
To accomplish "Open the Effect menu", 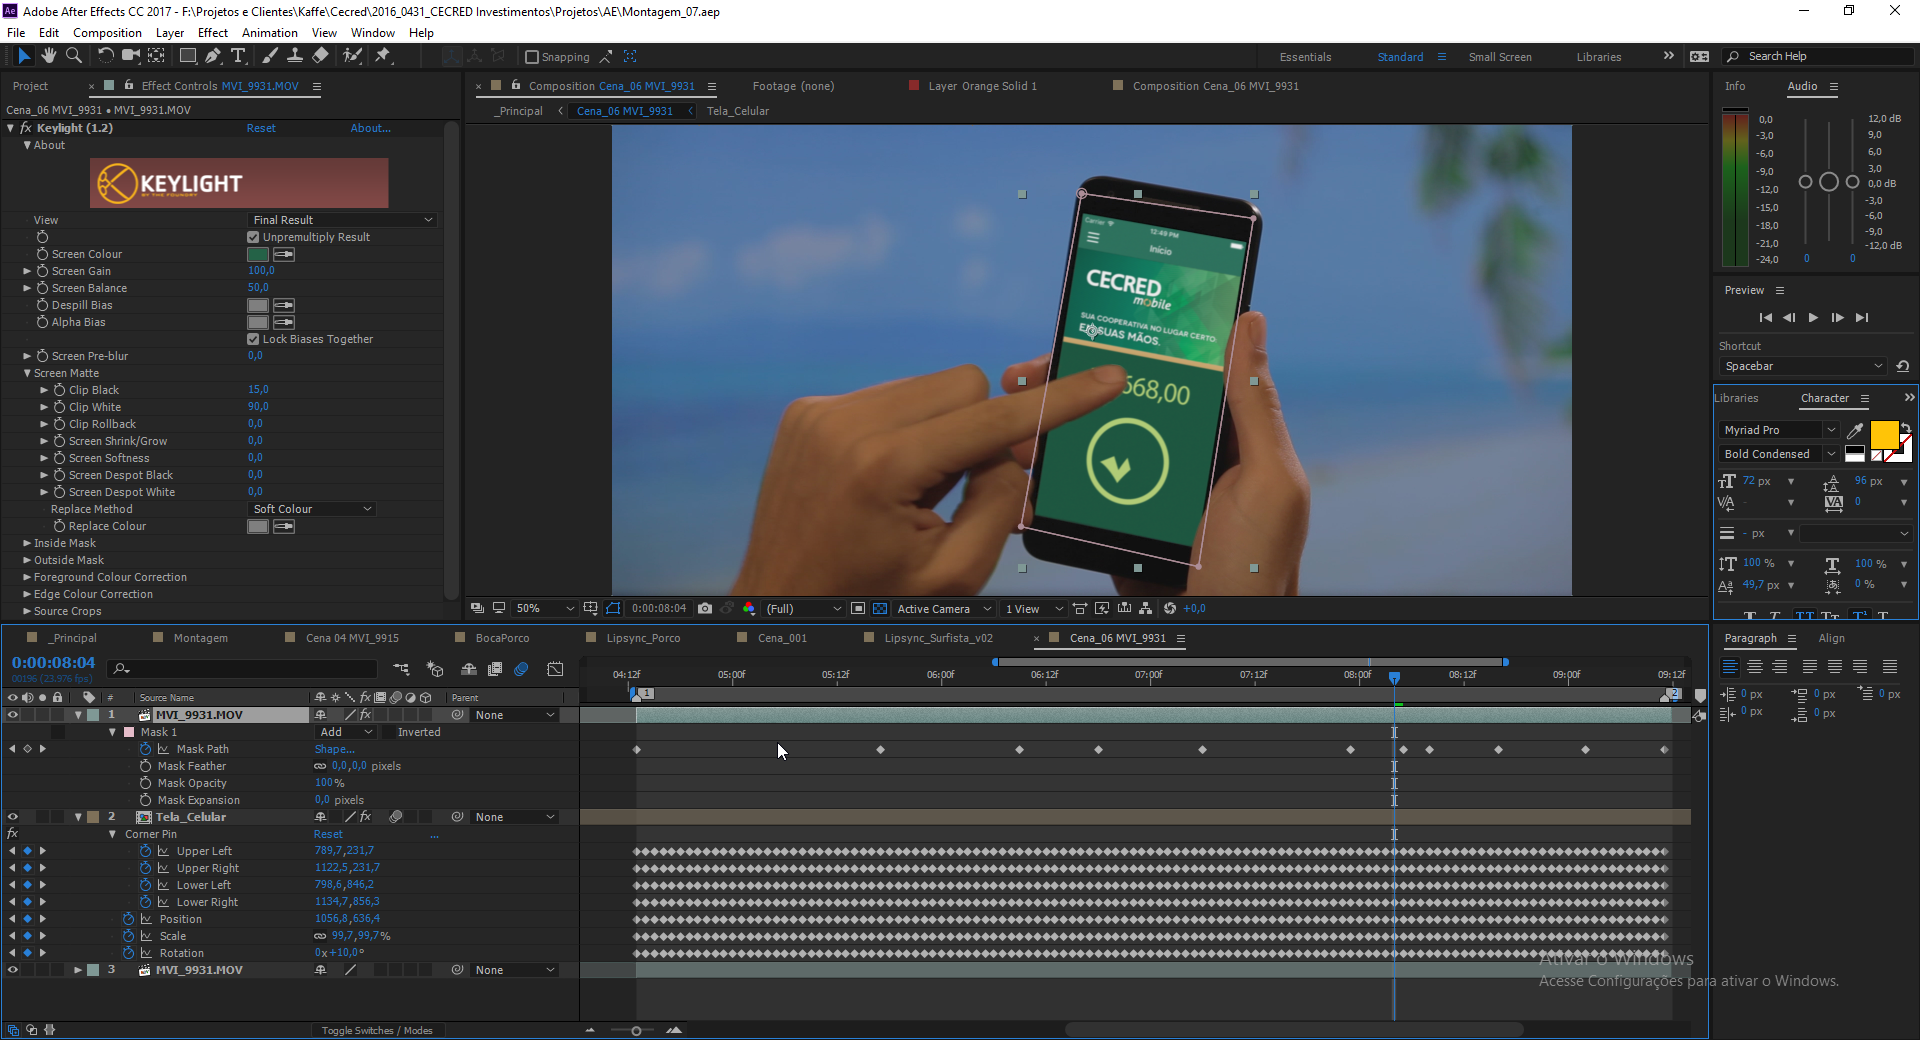I will (x=213, y=33).
